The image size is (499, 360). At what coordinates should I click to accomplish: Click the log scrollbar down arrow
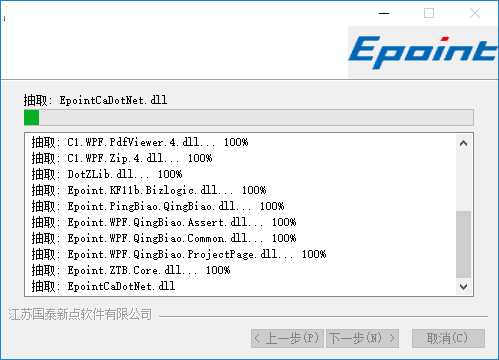pyautogui.click(x=463, y=287)
